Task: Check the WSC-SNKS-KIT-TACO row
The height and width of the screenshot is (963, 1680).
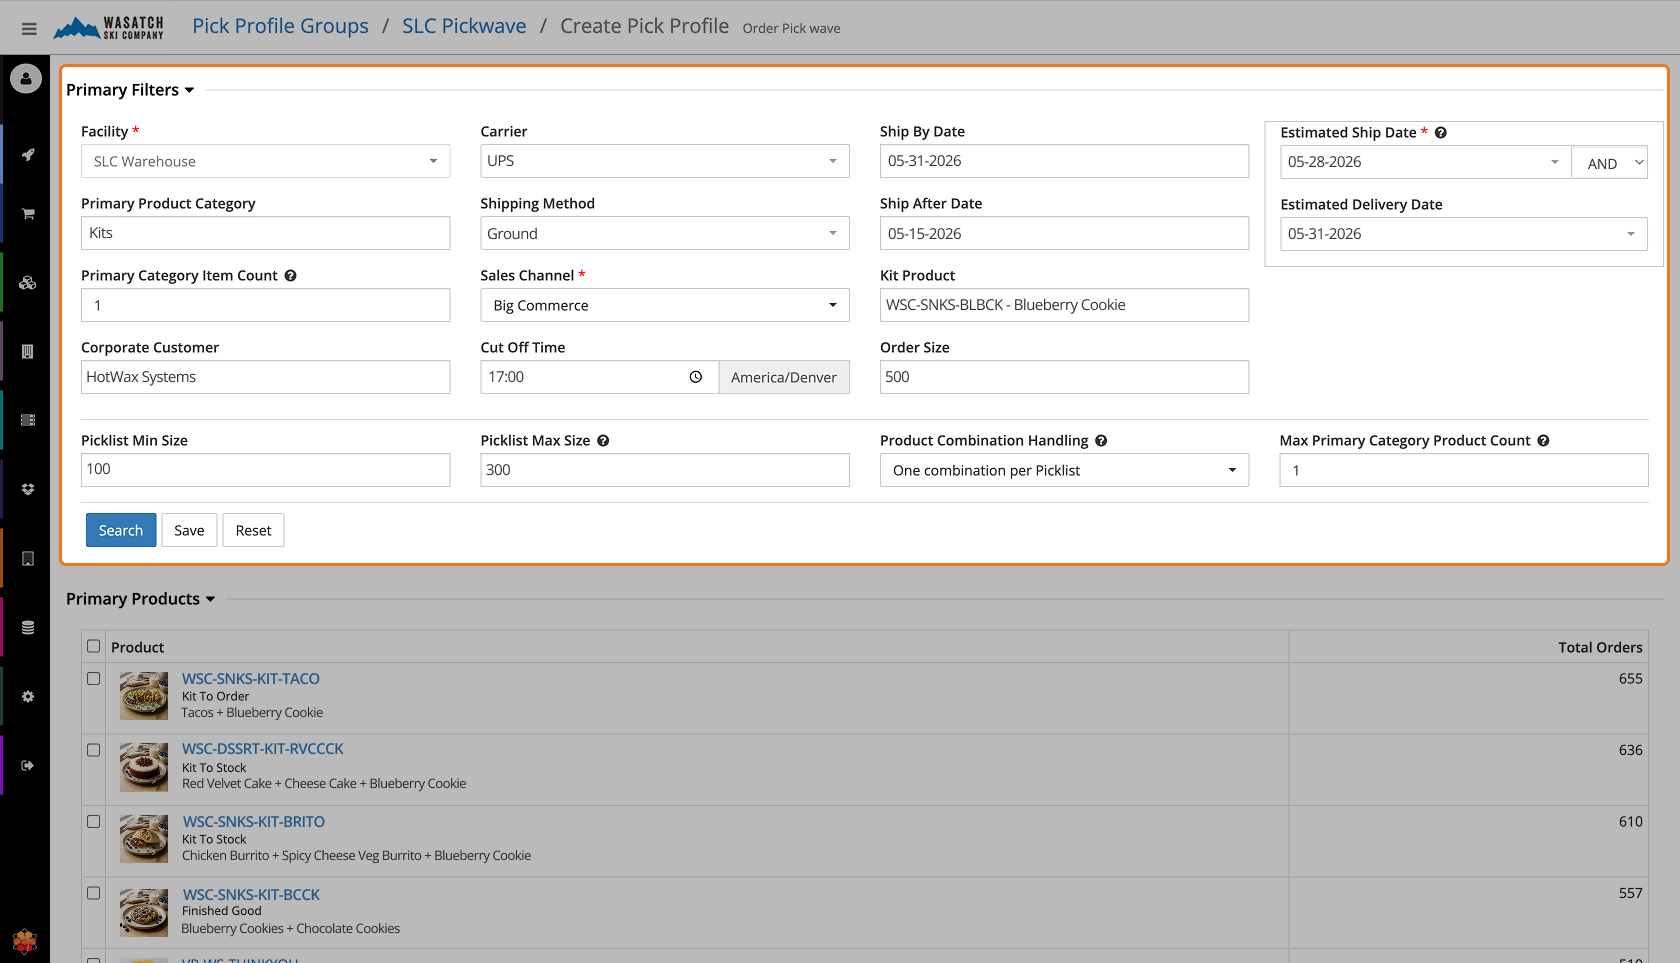Action: pos(94,678)
